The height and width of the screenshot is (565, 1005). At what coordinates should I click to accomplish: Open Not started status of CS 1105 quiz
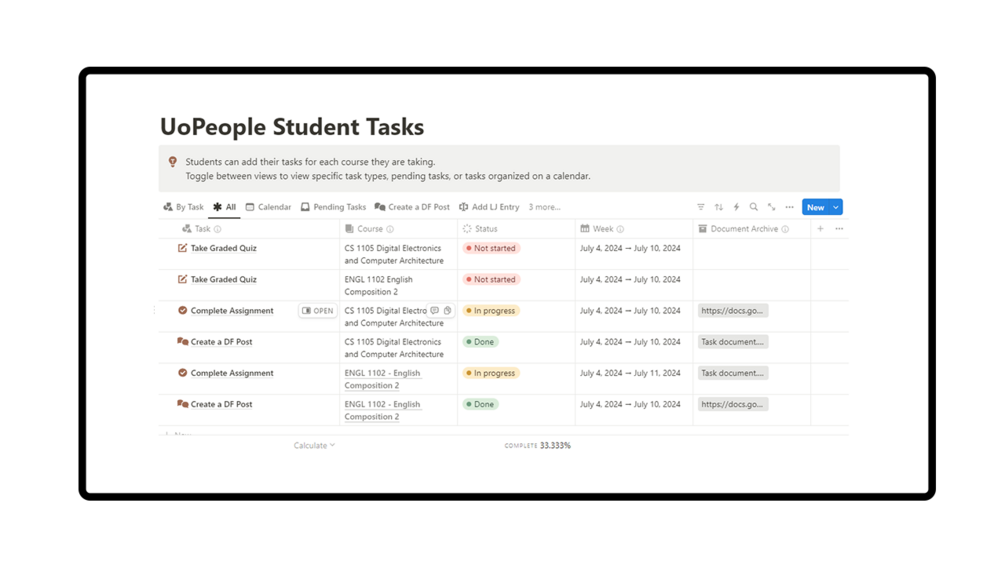pos(491,248)
